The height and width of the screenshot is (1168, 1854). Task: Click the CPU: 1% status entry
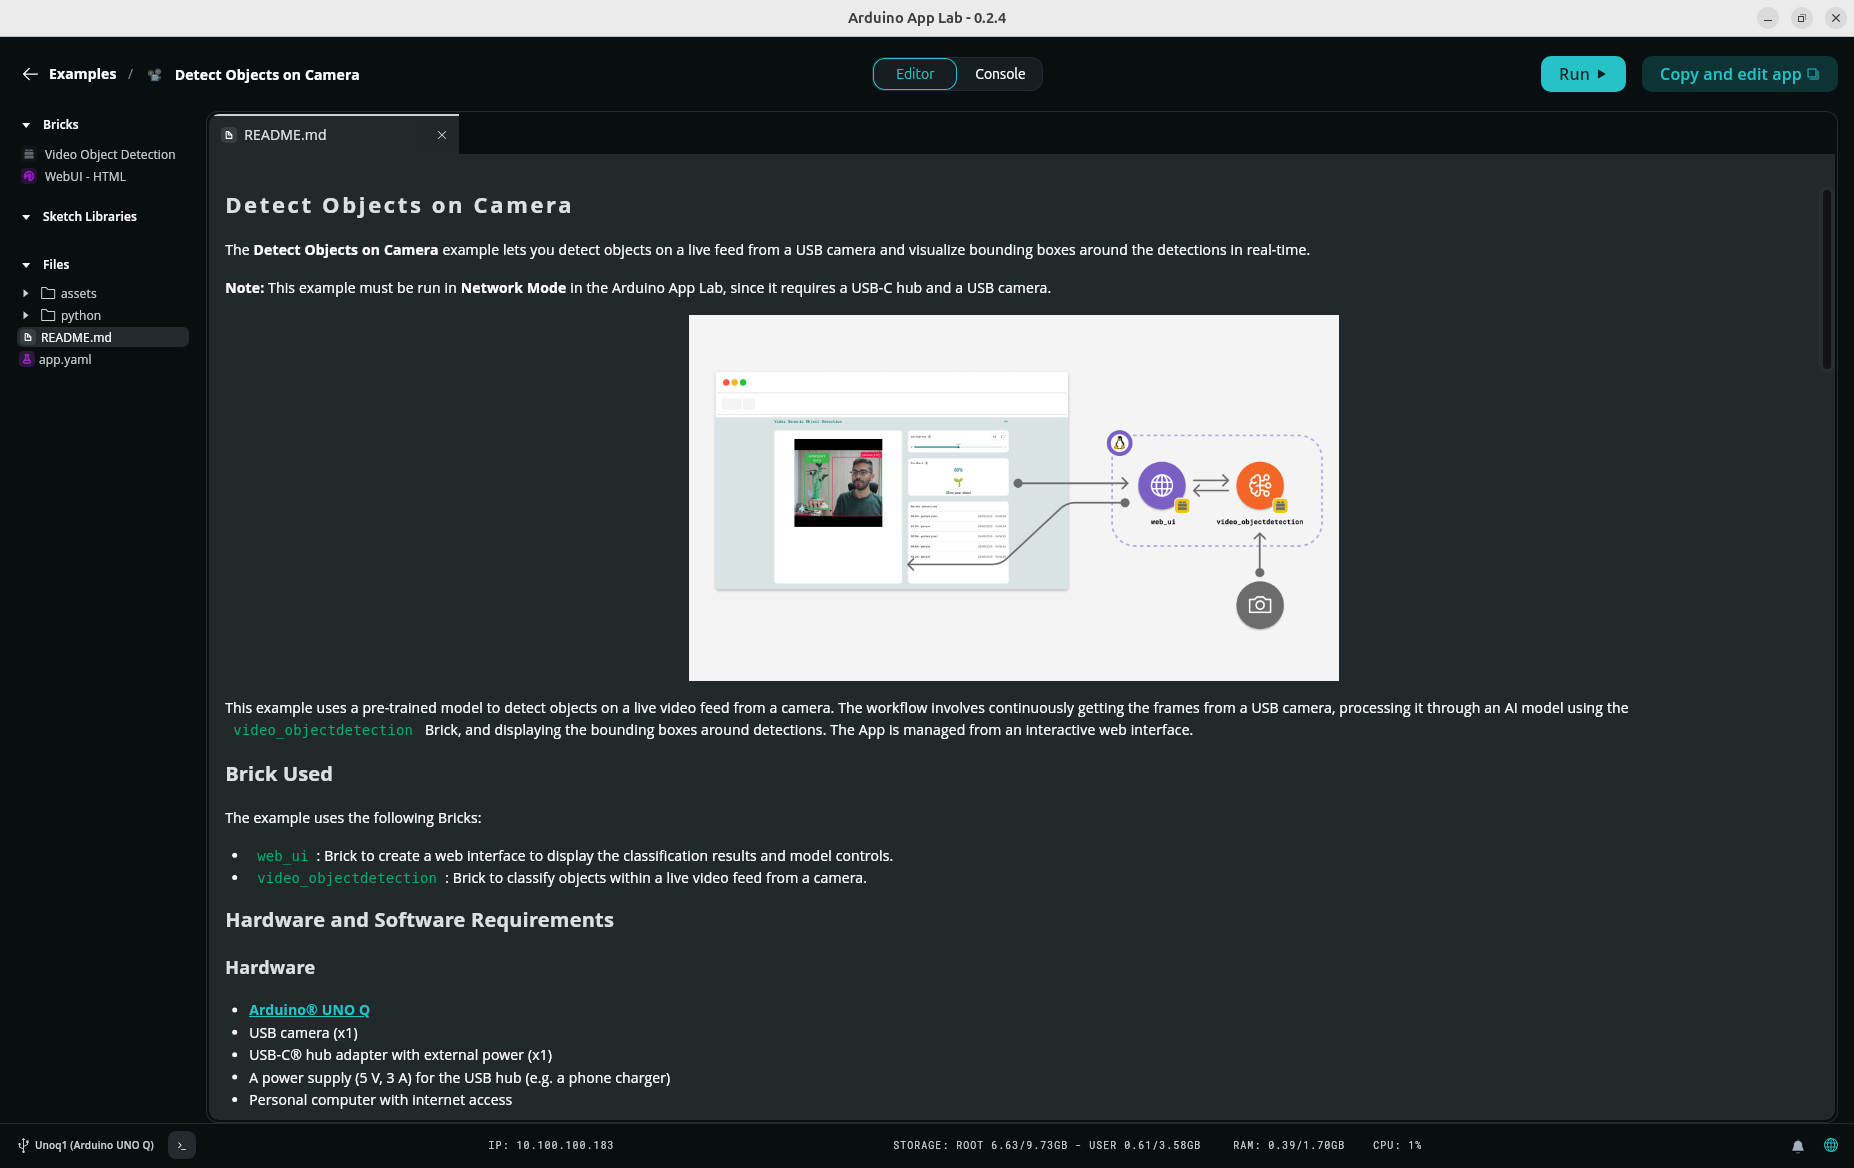tap(1397, 1145)
